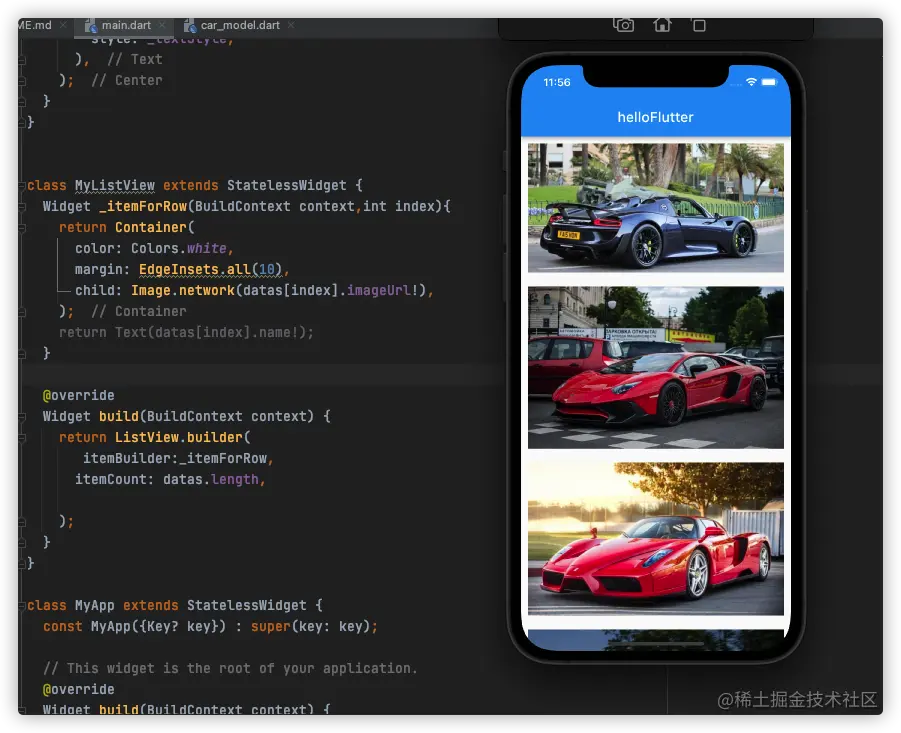Tap the helloFlutter app bar title
The image size is (901, 733).
pos(656,117)
